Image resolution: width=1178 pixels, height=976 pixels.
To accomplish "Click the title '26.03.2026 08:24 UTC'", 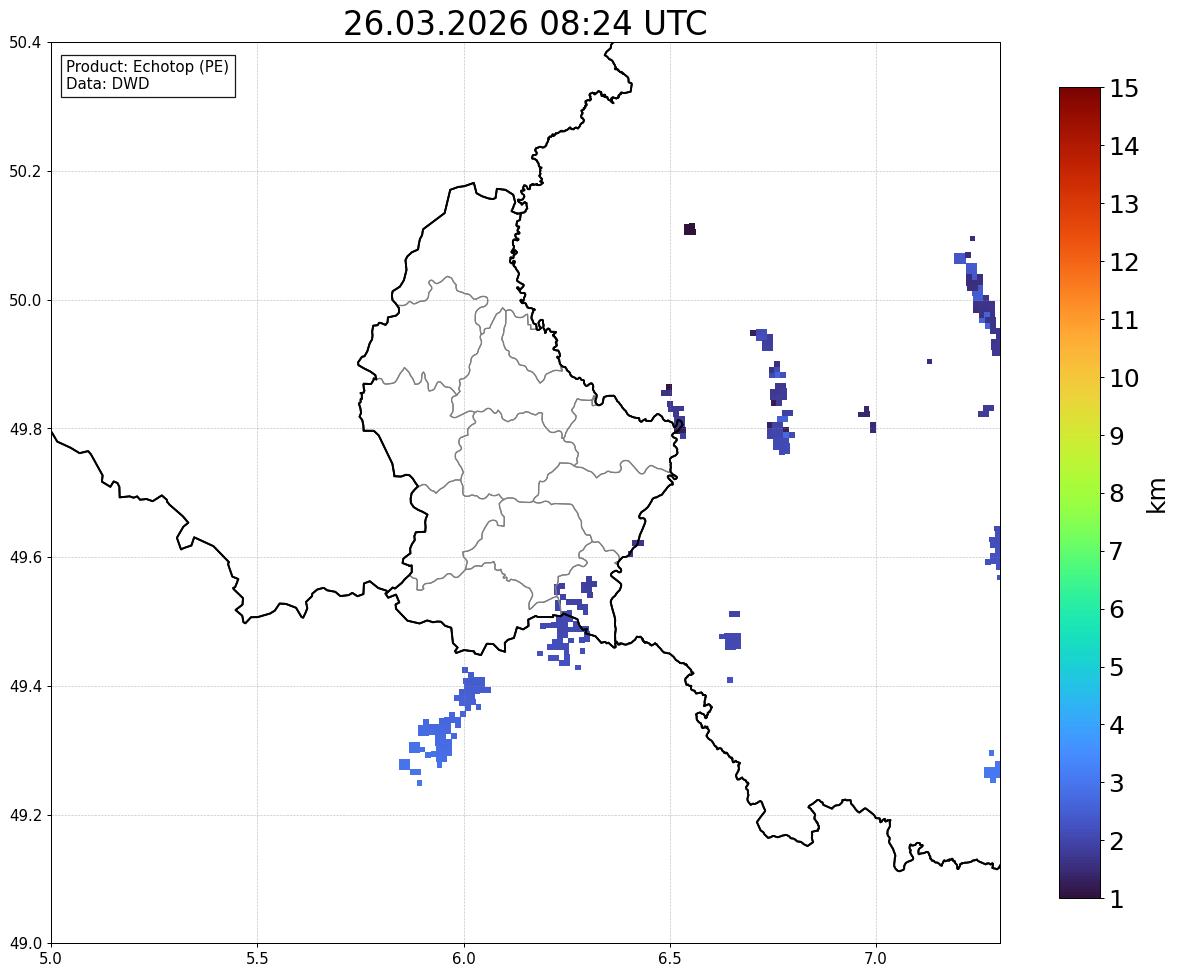I will tap(525, 23).
